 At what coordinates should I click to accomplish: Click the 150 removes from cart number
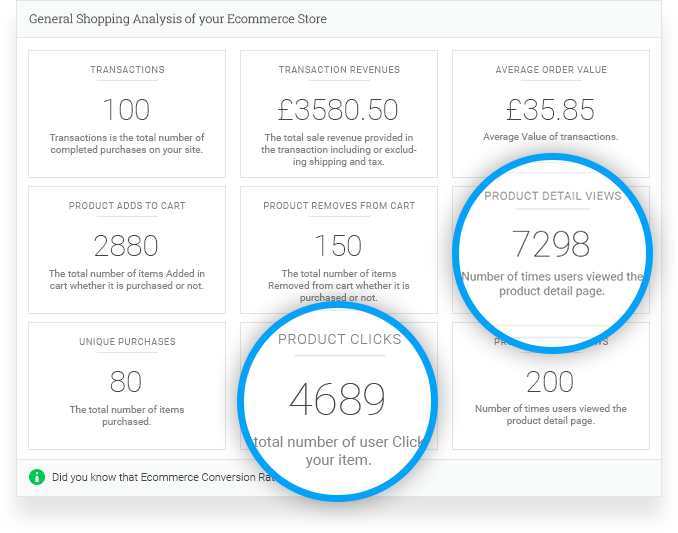point(338,246)
